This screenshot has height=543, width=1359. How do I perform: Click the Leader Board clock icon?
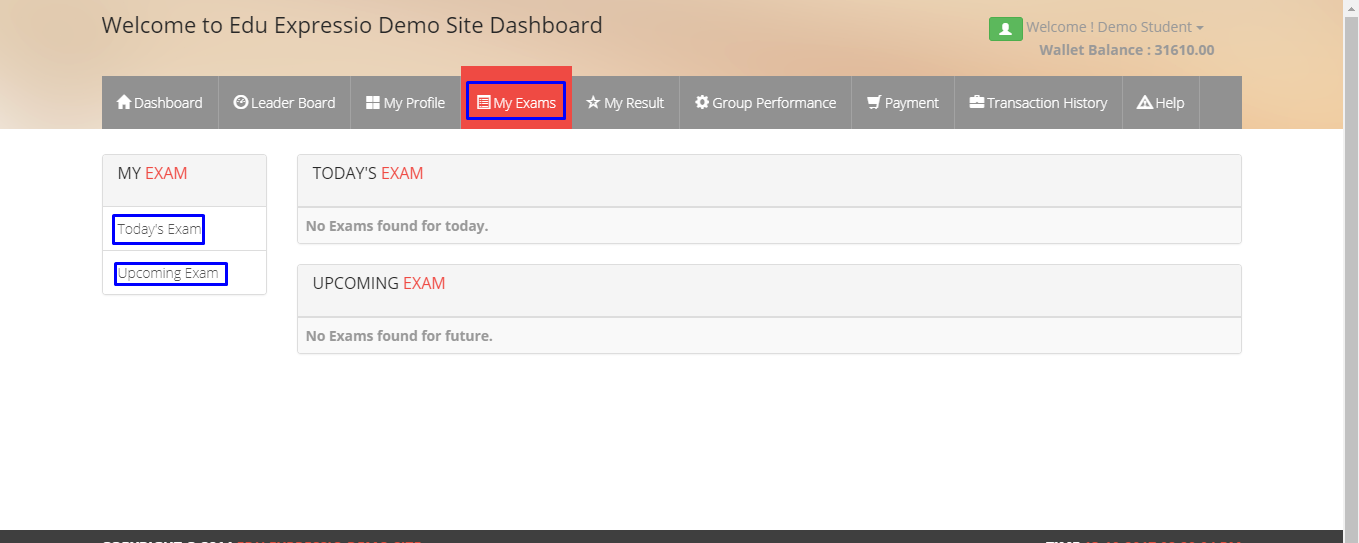pos(241,102)
